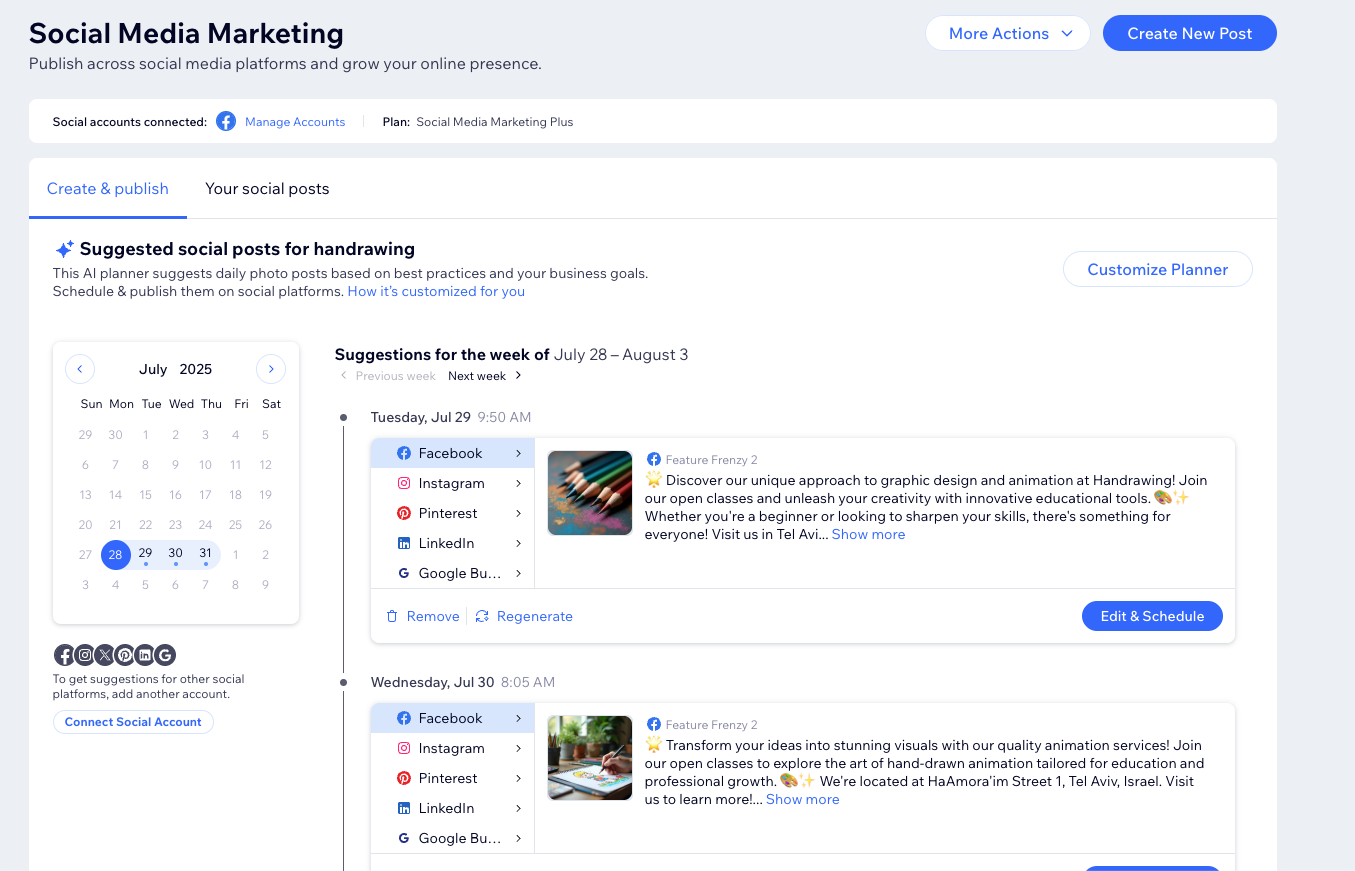Click the Create New Post button
The height and width of the screenshot is (871, 1355).
pos(1190,33)
